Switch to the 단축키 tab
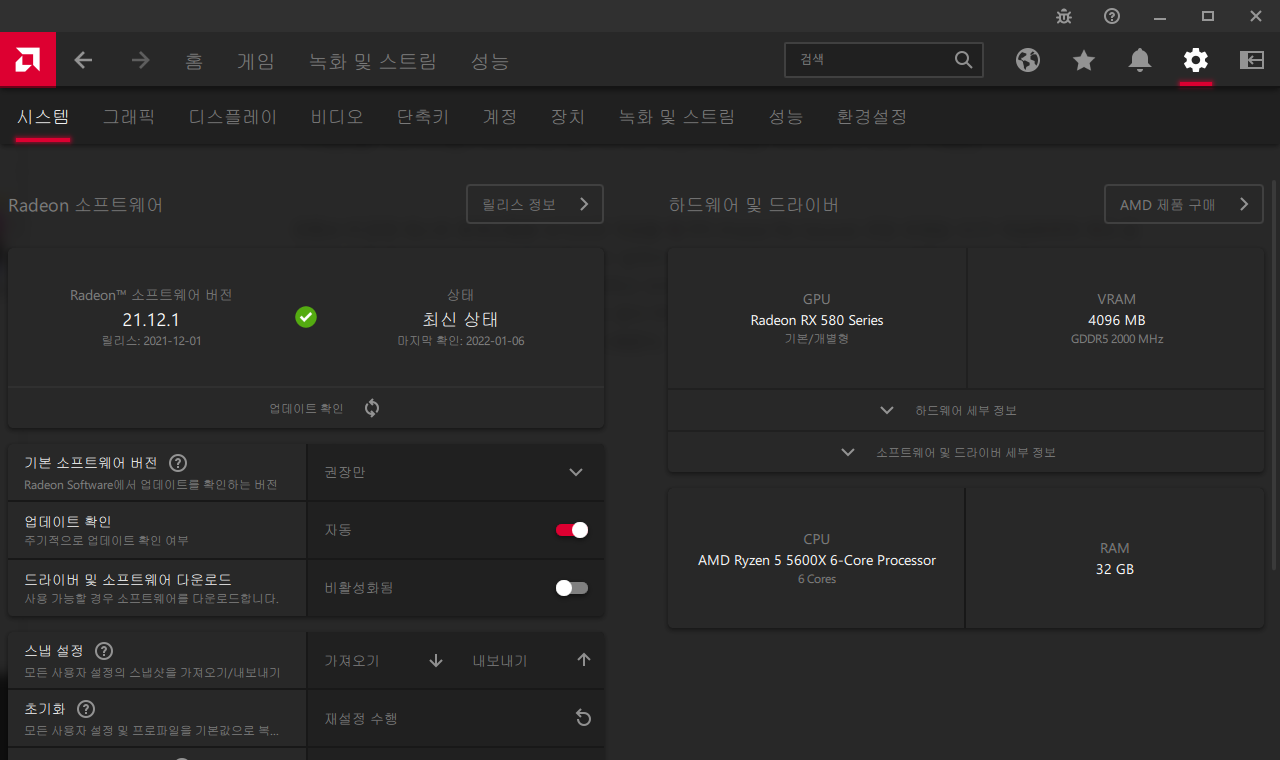 (423, 117)
